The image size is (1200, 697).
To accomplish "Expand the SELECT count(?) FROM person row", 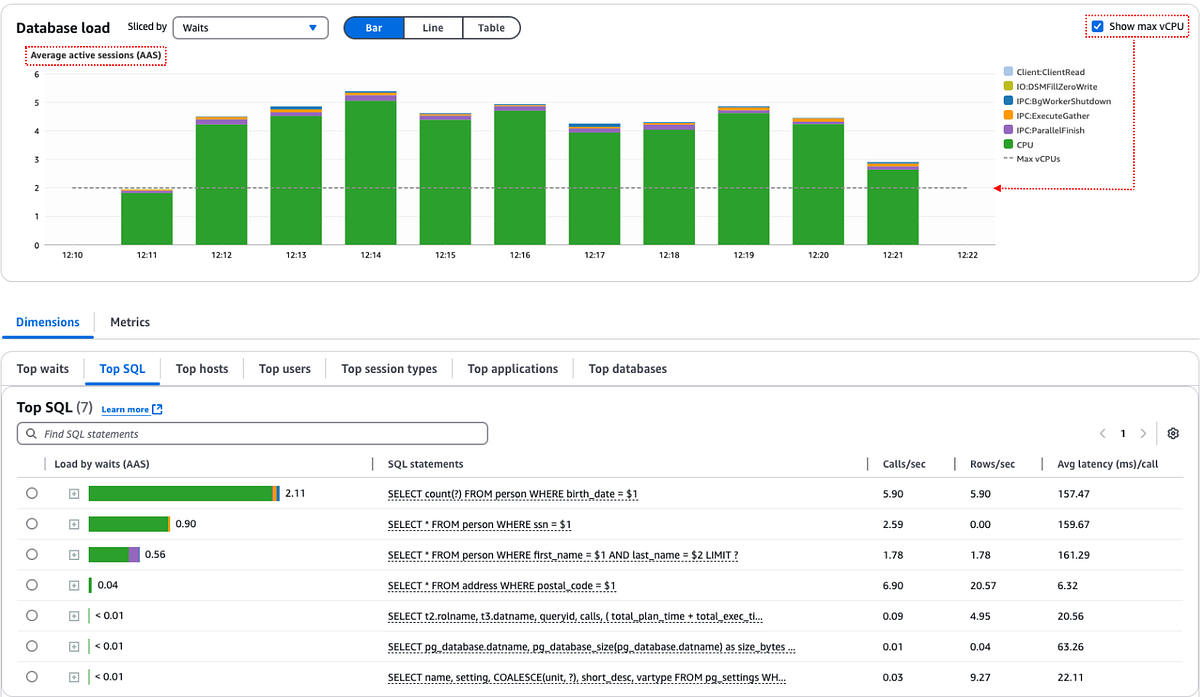I will click(73, 493).
